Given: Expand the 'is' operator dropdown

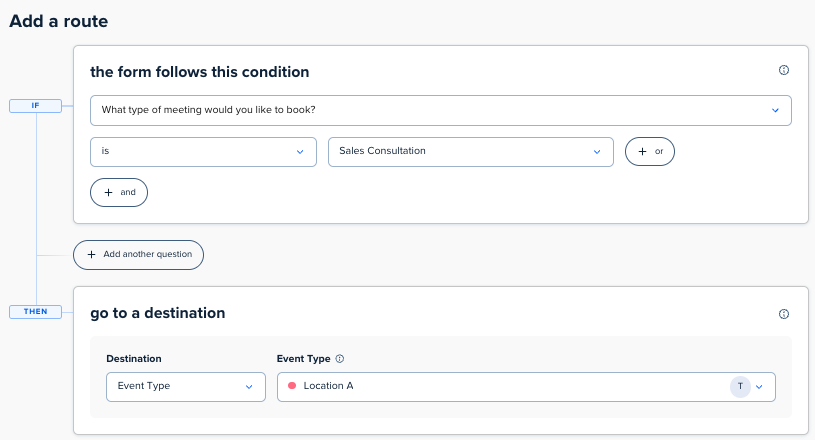Looking at the screenshot, I should 203,152.
